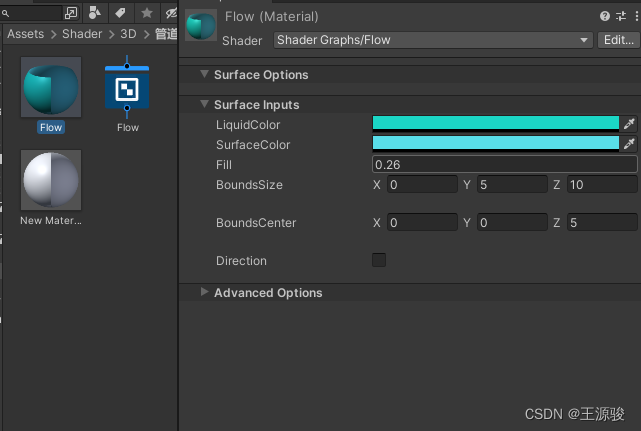
Task: Open the material help reference icon
Action: (x=604, y=17)
